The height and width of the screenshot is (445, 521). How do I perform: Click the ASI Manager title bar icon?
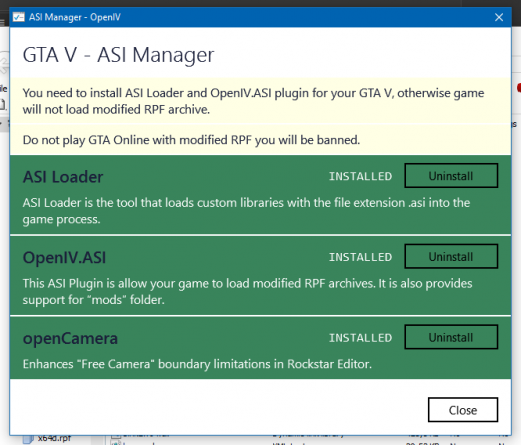(19, 17)
